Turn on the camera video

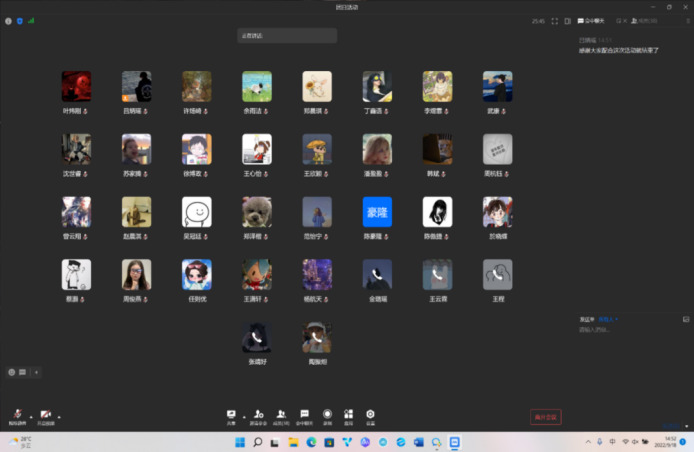46,415
